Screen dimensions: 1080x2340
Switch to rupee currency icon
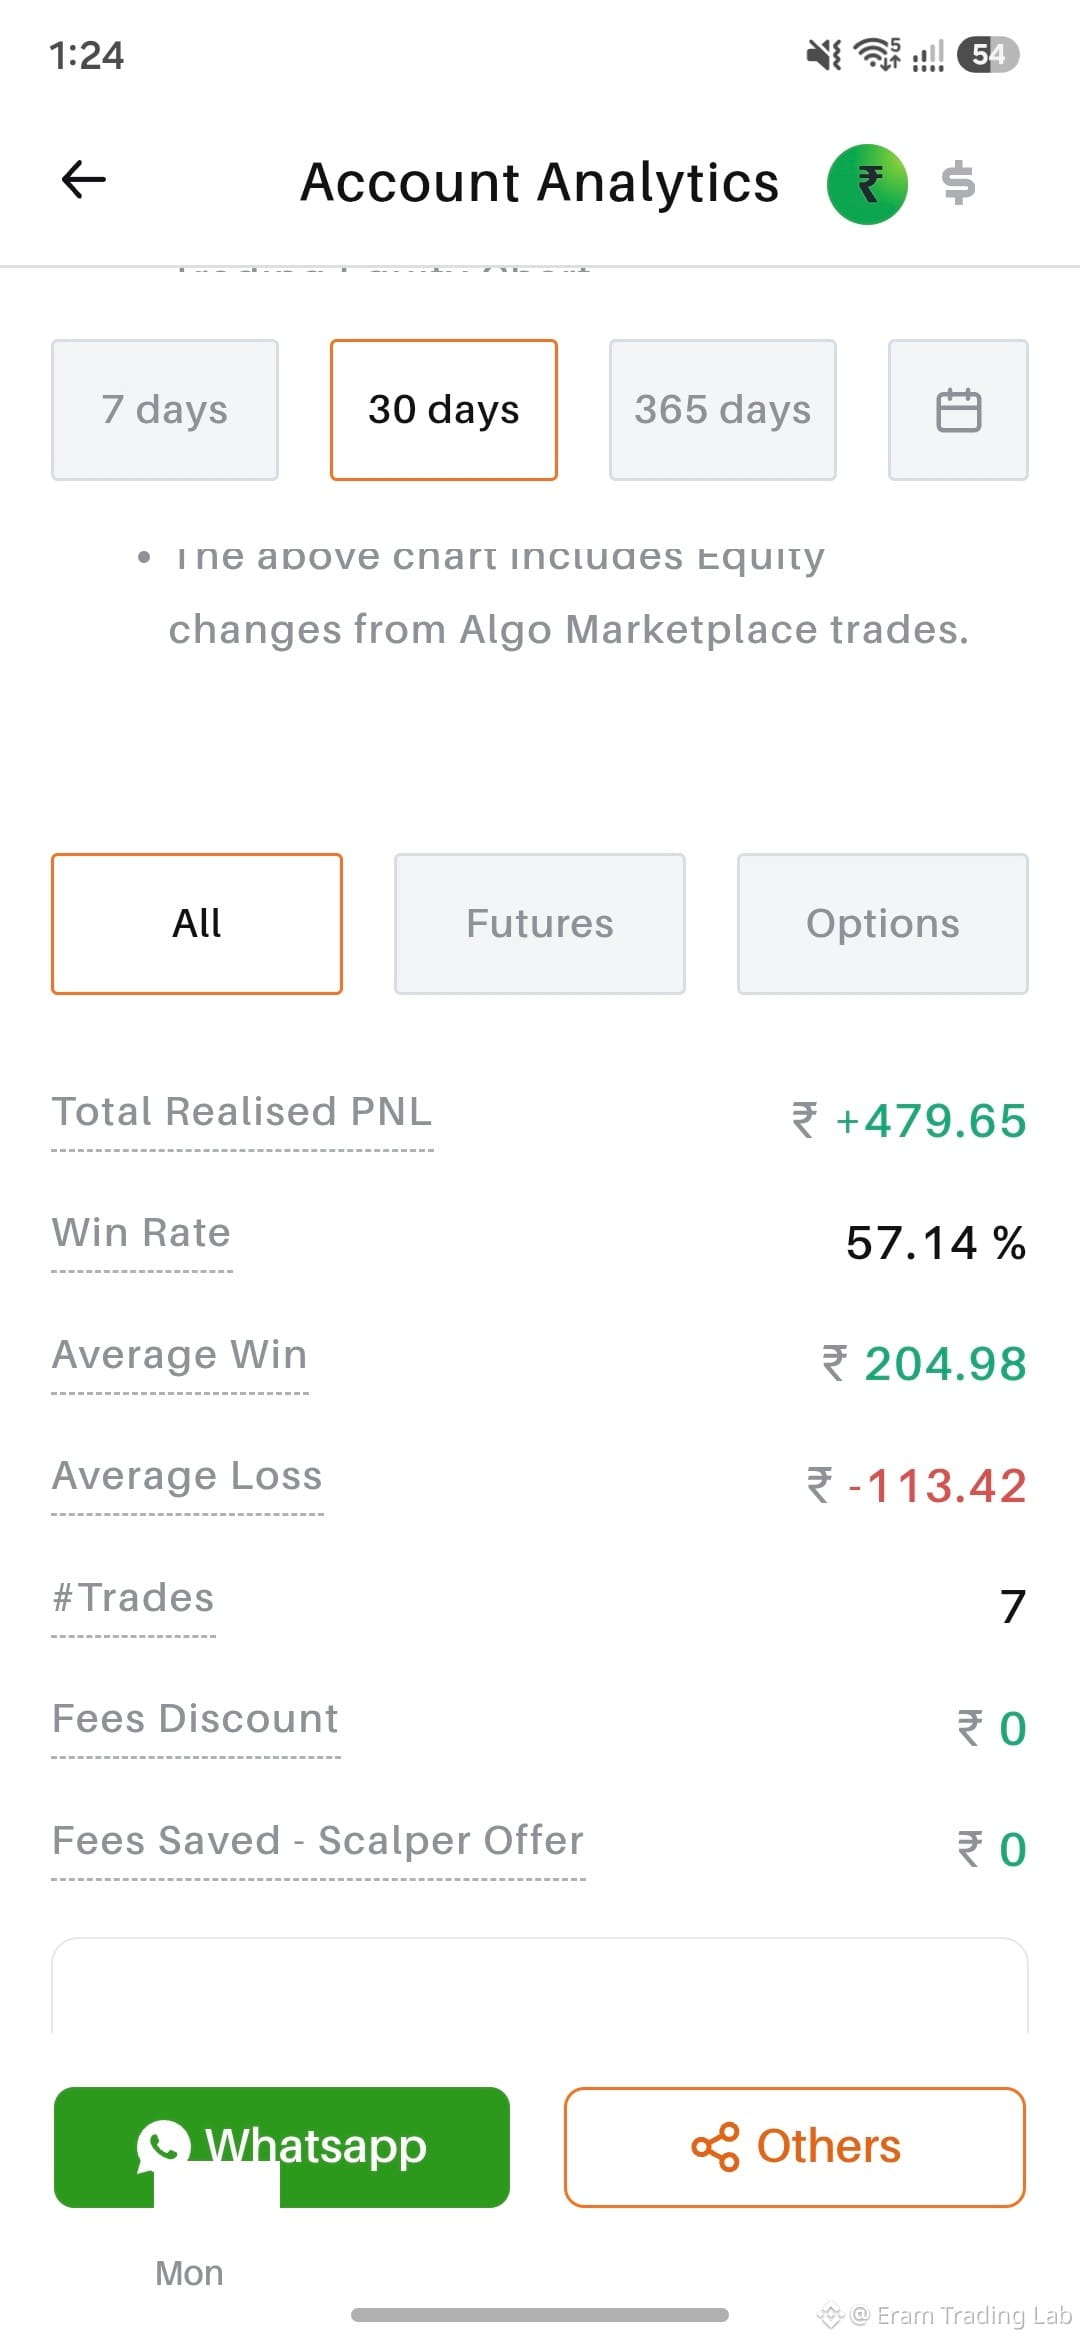[867, 183]
